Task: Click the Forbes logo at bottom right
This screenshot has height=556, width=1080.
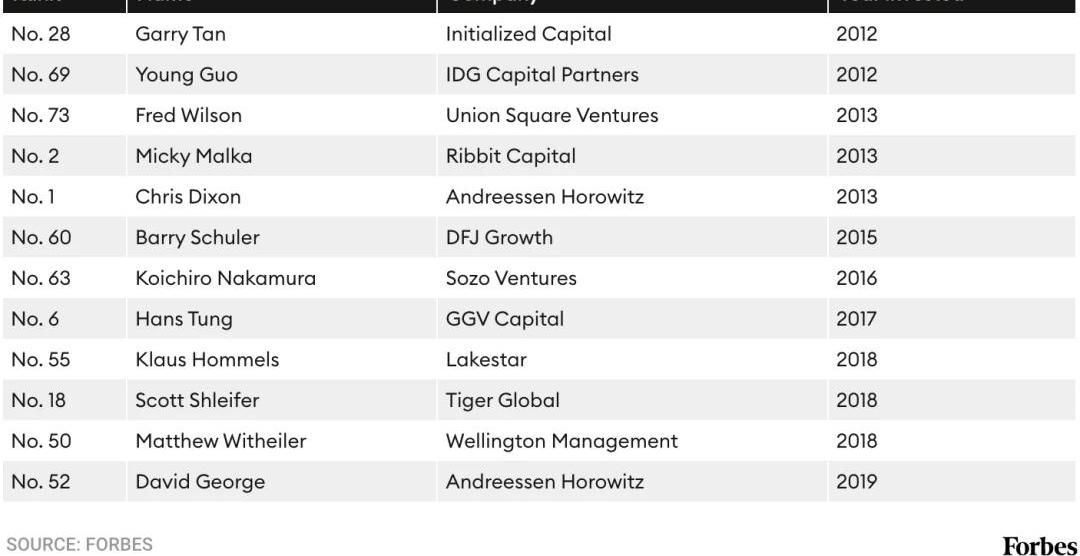Action: click(x=1040, y=546)
